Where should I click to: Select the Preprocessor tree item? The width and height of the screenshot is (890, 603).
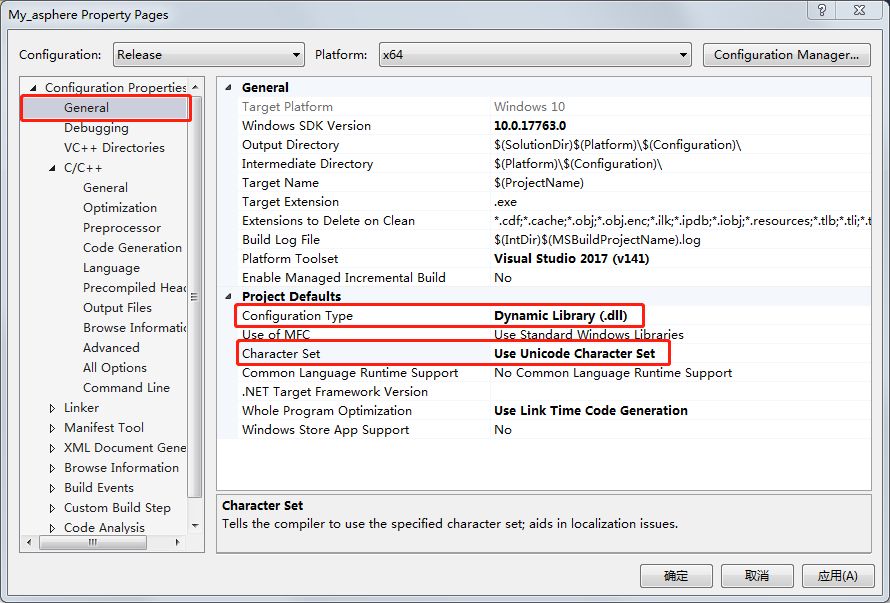tap(121, 228)
